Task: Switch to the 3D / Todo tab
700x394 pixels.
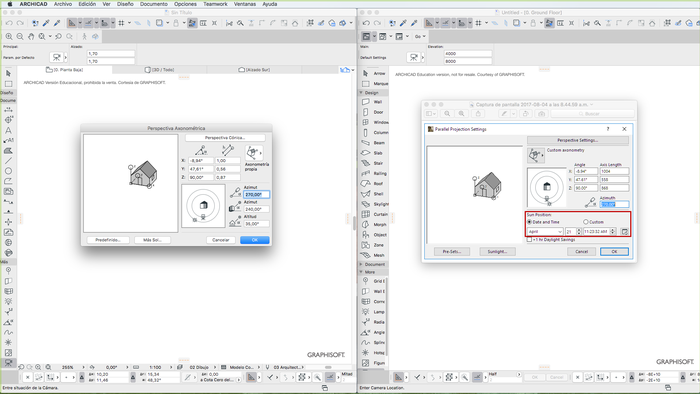Action: pos(159,70)
